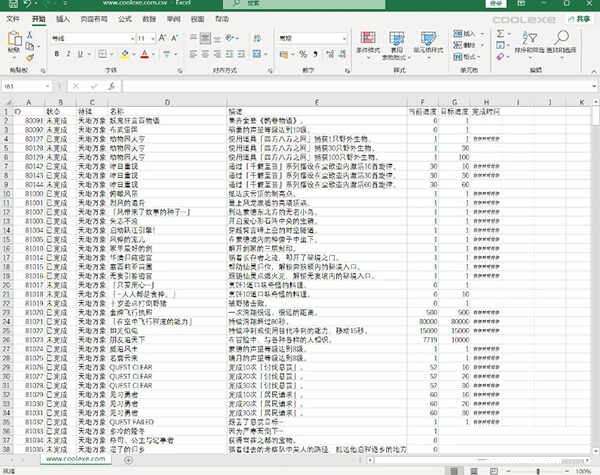Open Conditional Formatting (条件格式)
600x475 pixels.
pos(367,42)
